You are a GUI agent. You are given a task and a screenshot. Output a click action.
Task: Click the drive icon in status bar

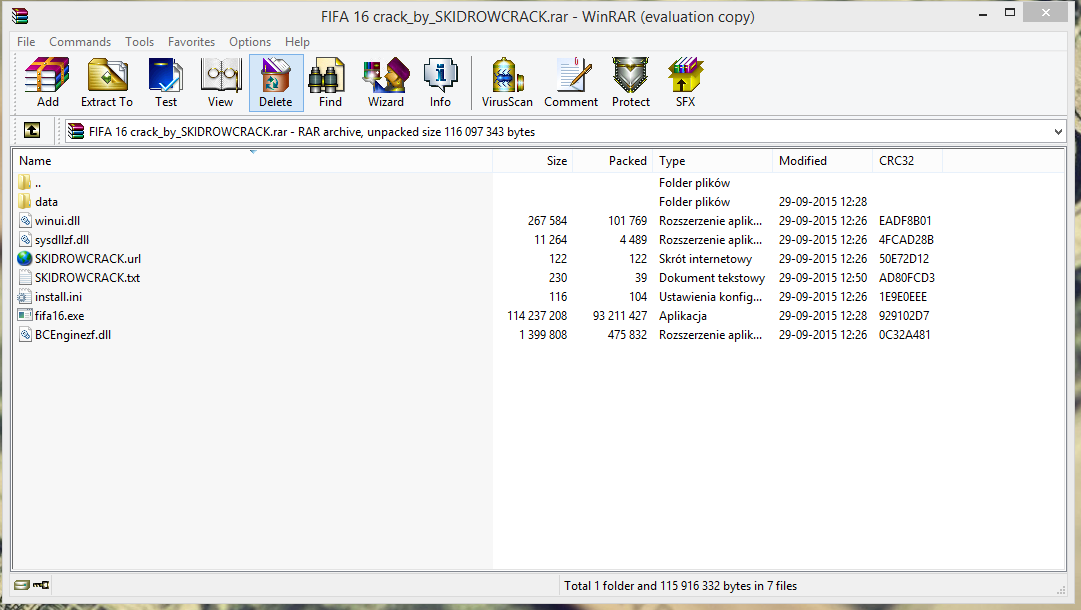pos(21,585)
